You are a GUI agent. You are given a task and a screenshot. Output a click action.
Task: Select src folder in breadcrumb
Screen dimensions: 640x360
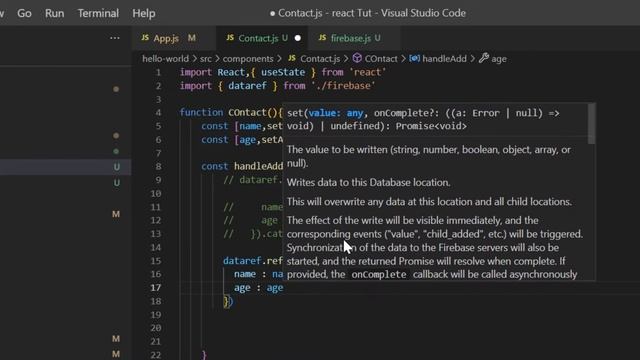(206, 58)
